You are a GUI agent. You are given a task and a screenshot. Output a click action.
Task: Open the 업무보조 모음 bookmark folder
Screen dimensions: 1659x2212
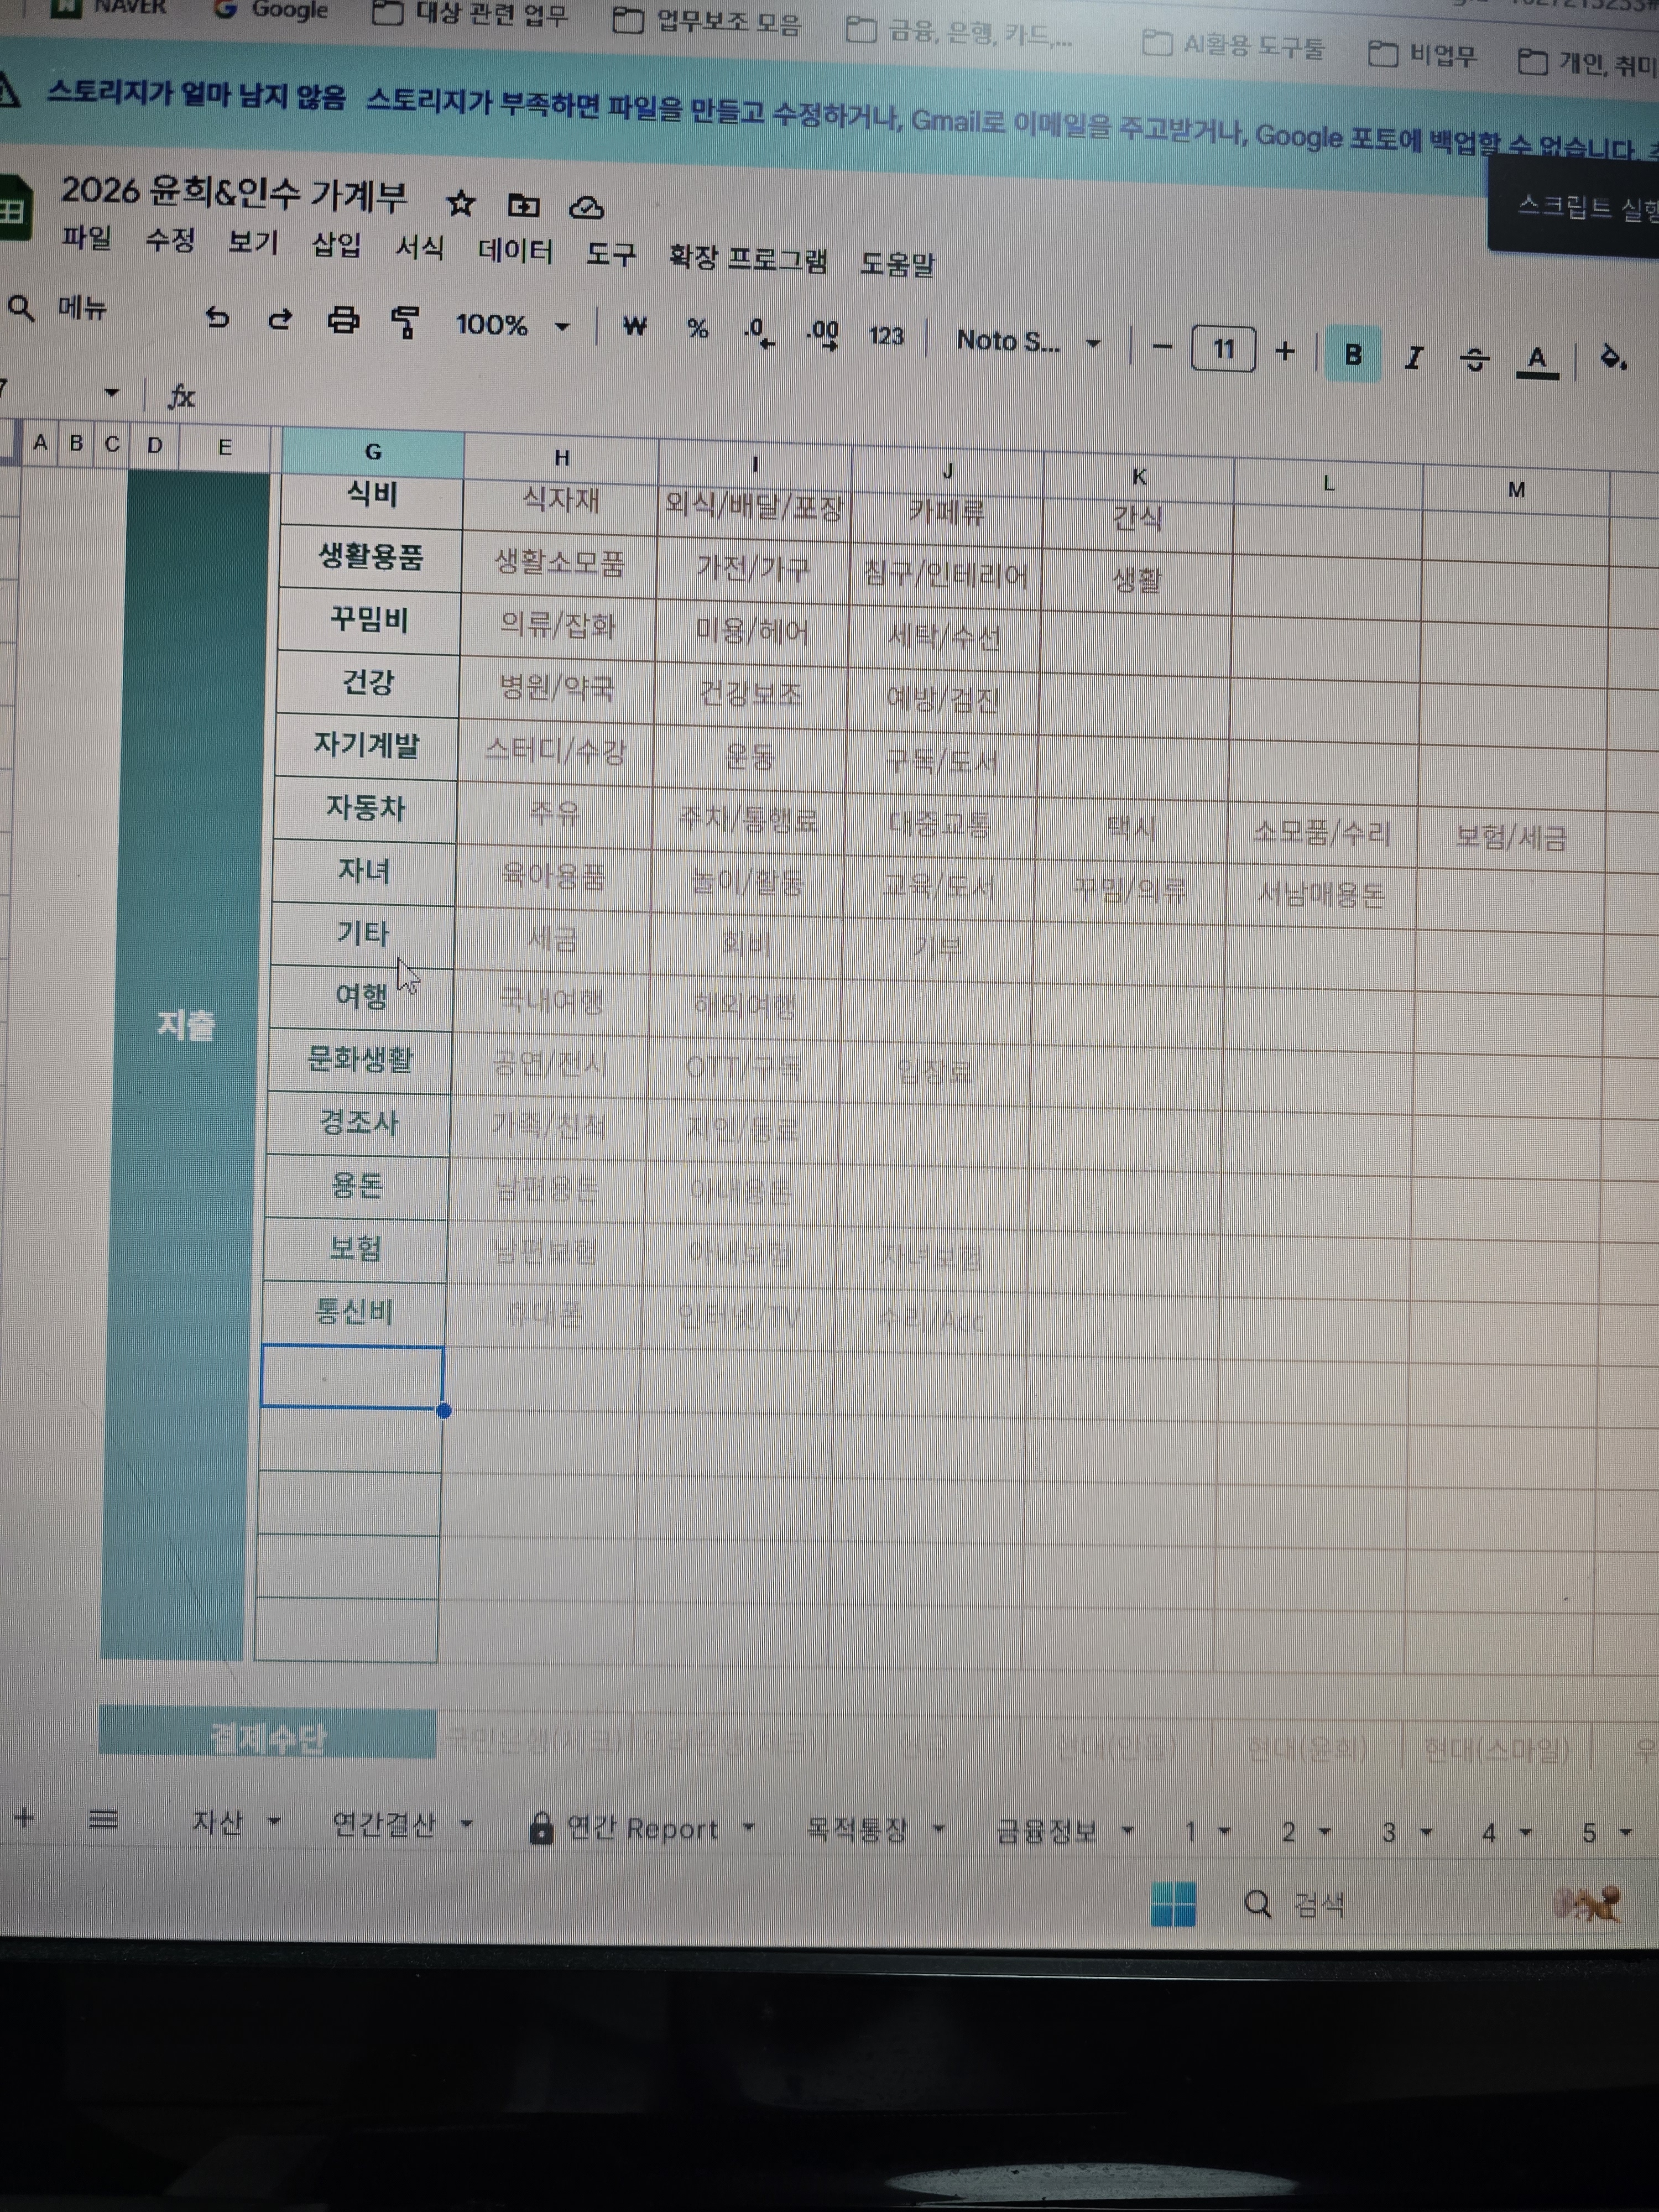[x=706, y=20]
